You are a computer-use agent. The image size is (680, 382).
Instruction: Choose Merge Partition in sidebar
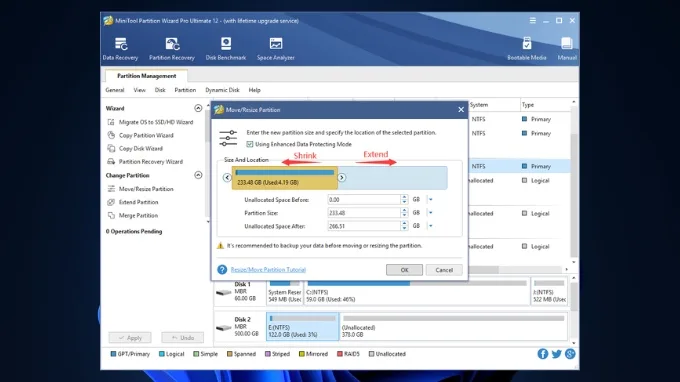[133, 215]
